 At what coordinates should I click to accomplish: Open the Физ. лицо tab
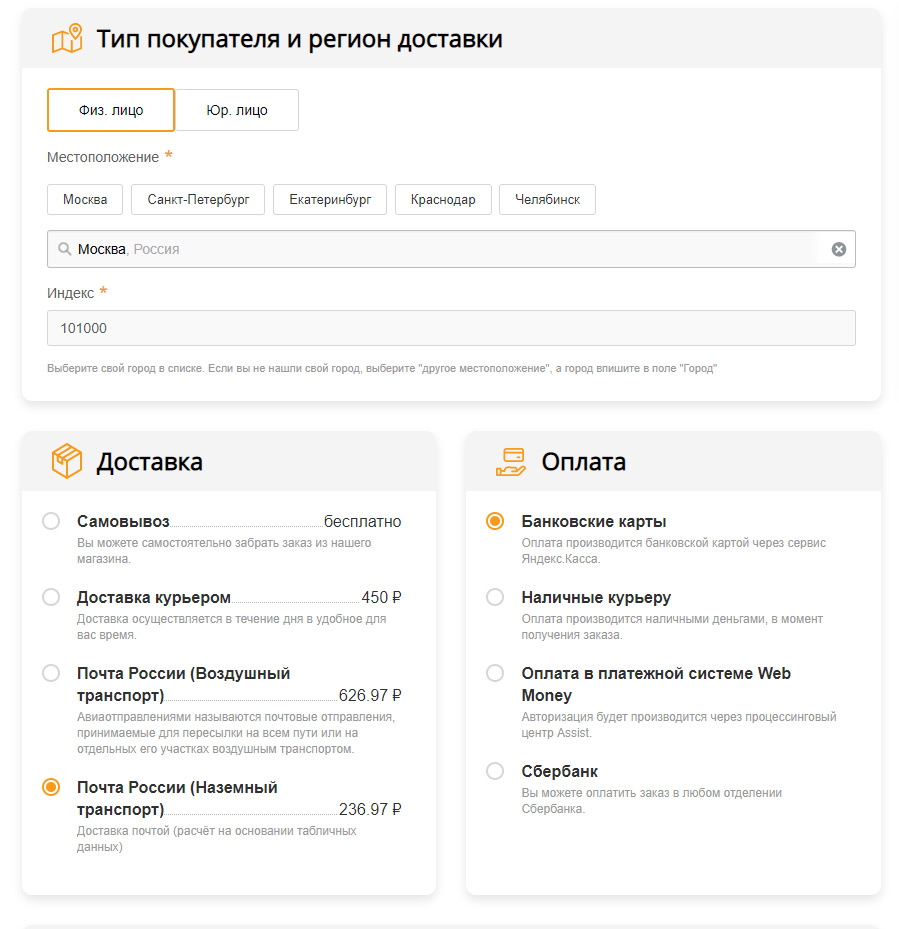[x=110, y=110]
